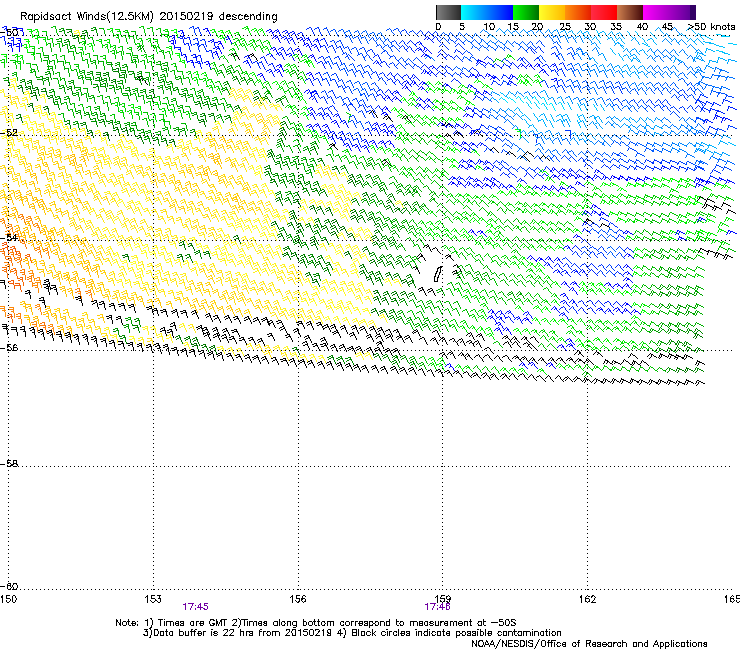
Task: Click the 156 longitude axis label
Action: tap(298, 599)
